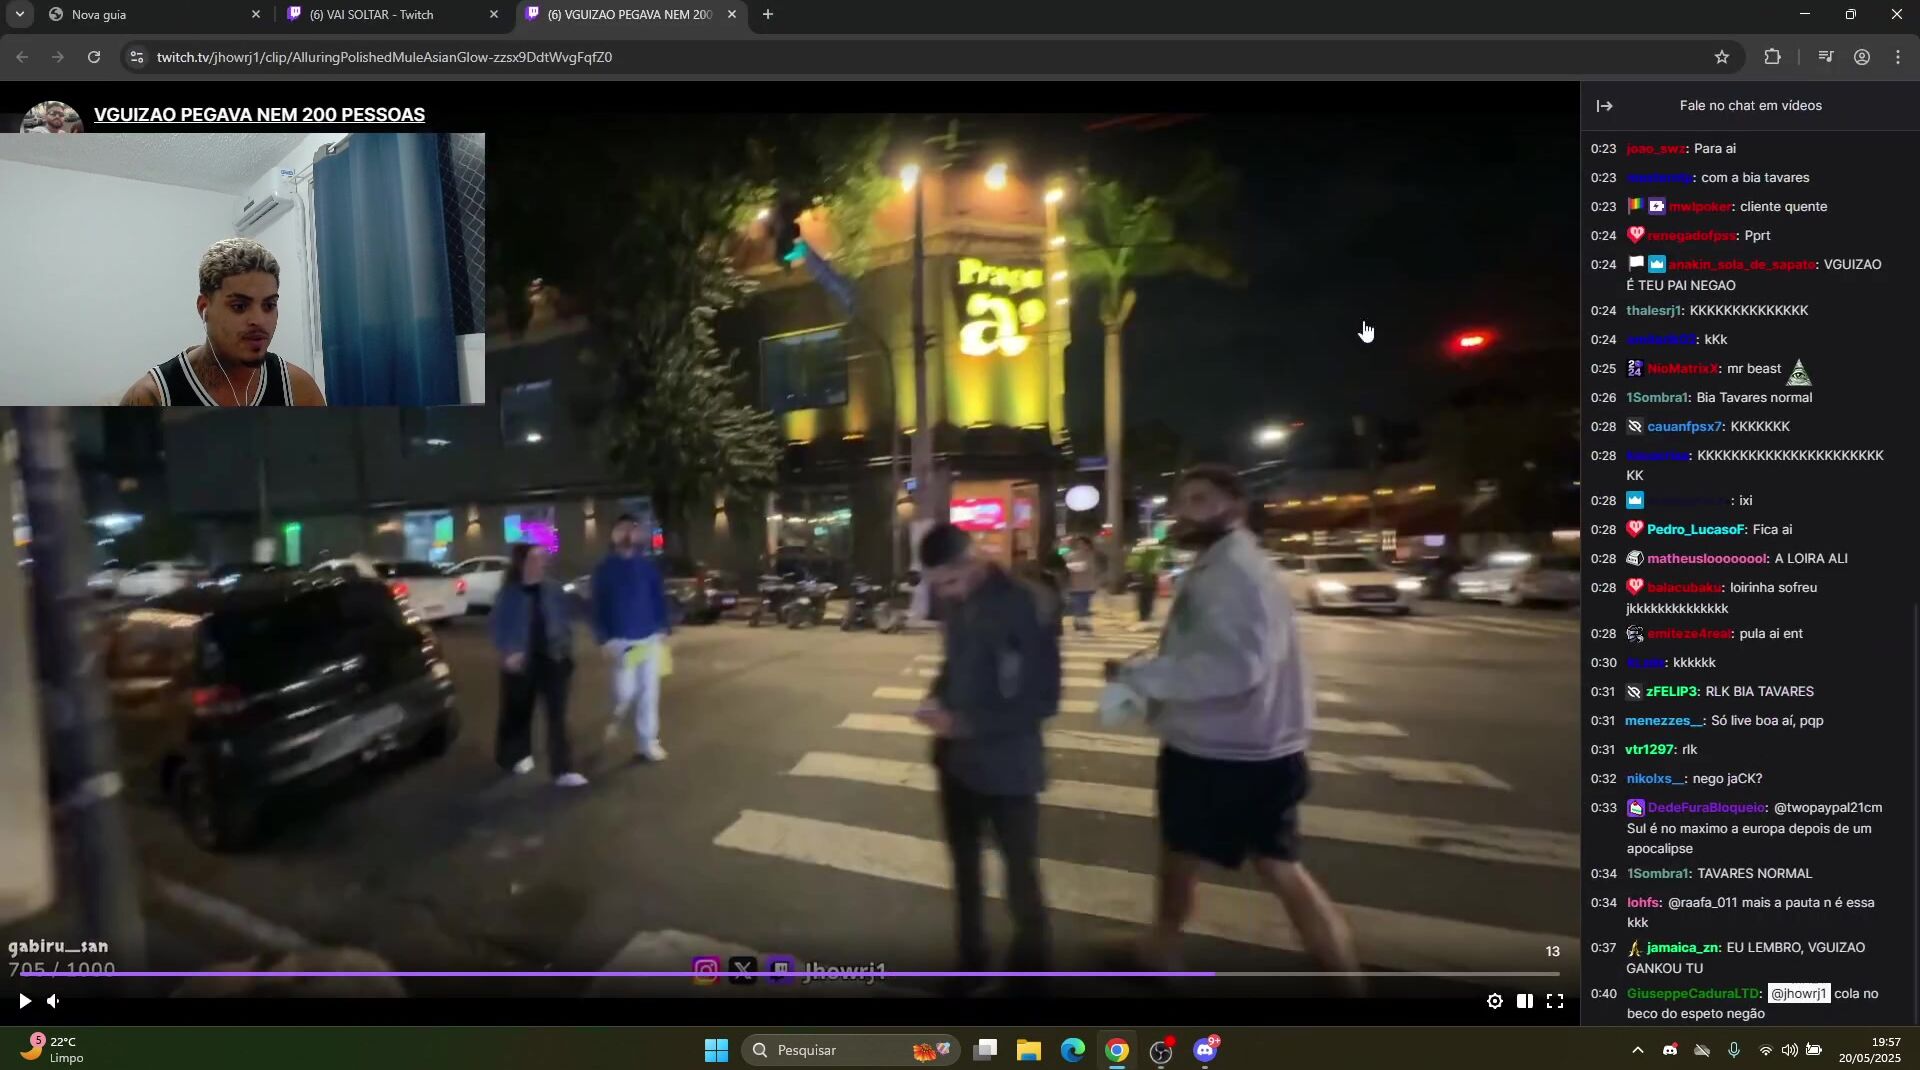Open the streamer avatar next to title
The image size is (1920, 1070).
(x=51, y=116)
